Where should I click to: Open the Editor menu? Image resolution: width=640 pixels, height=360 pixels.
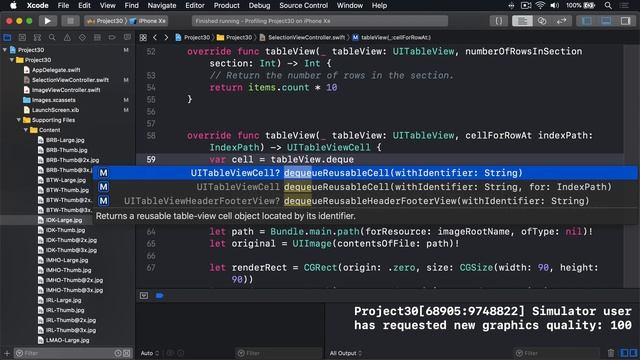tap(195, 6)
